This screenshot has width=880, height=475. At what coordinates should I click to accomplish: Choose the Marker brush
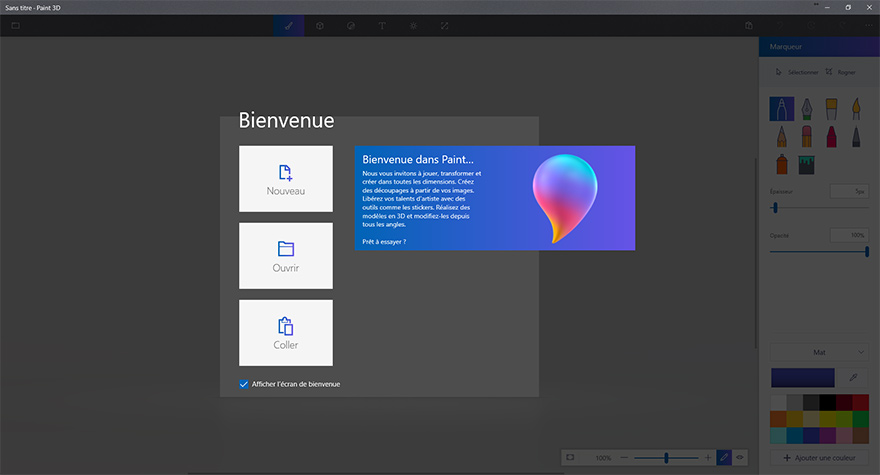point(782,109)
